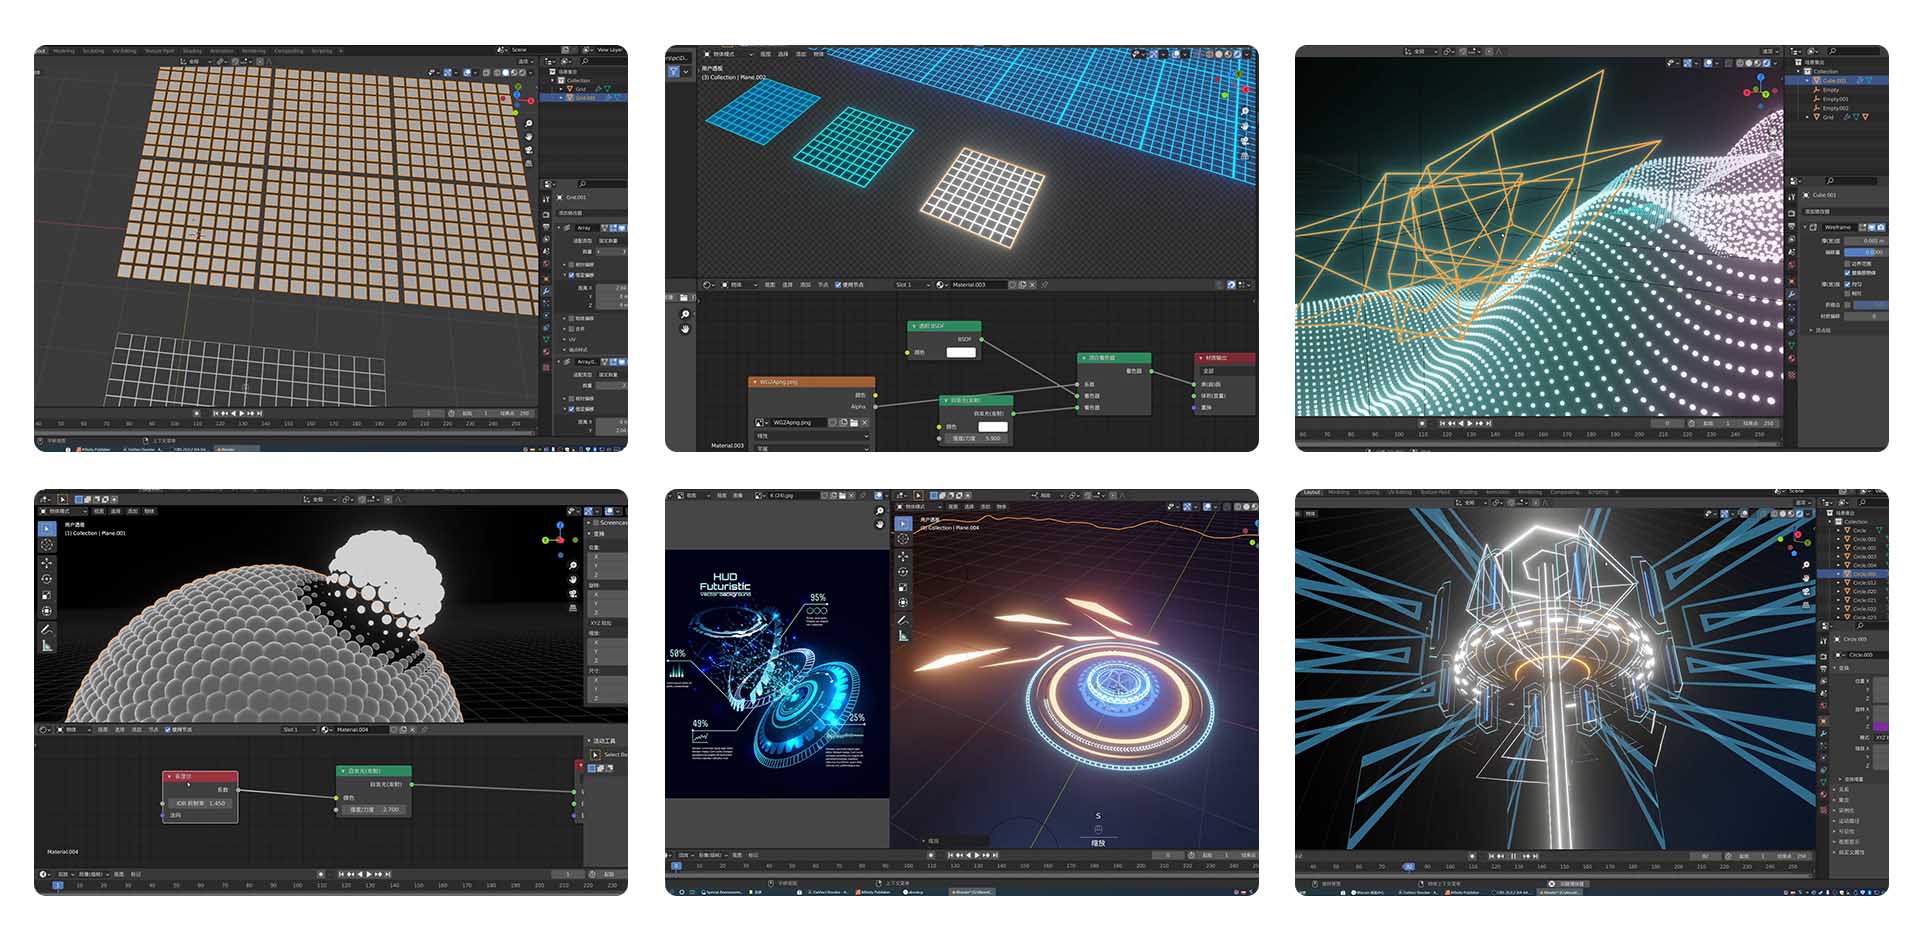1920x945 pixels.
Task: Jump to end frame in sphere window timeline
Action: (x=387, y=875)
